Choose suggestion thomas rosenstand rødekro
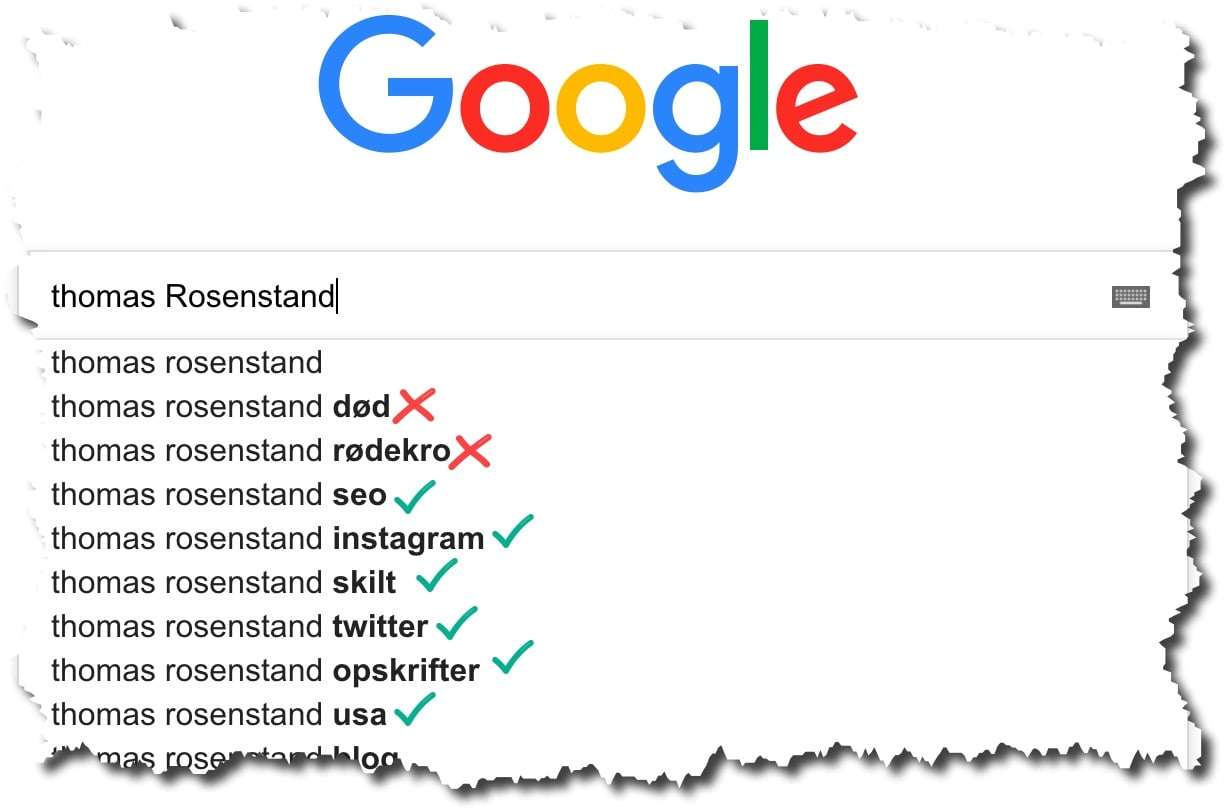 tap(251, 451)
